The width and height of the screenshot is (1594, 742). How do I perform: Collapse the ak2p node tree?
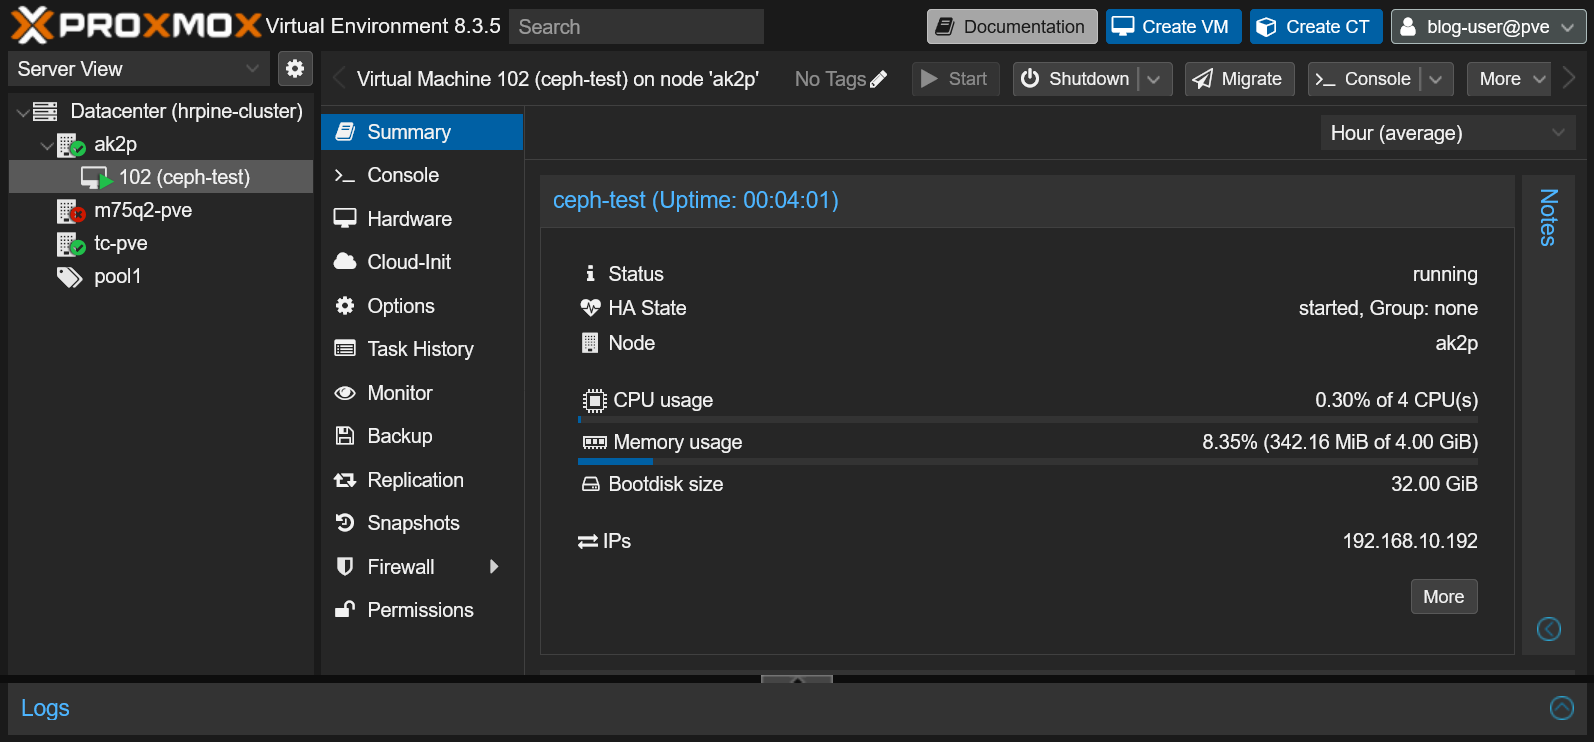[47, 145]
